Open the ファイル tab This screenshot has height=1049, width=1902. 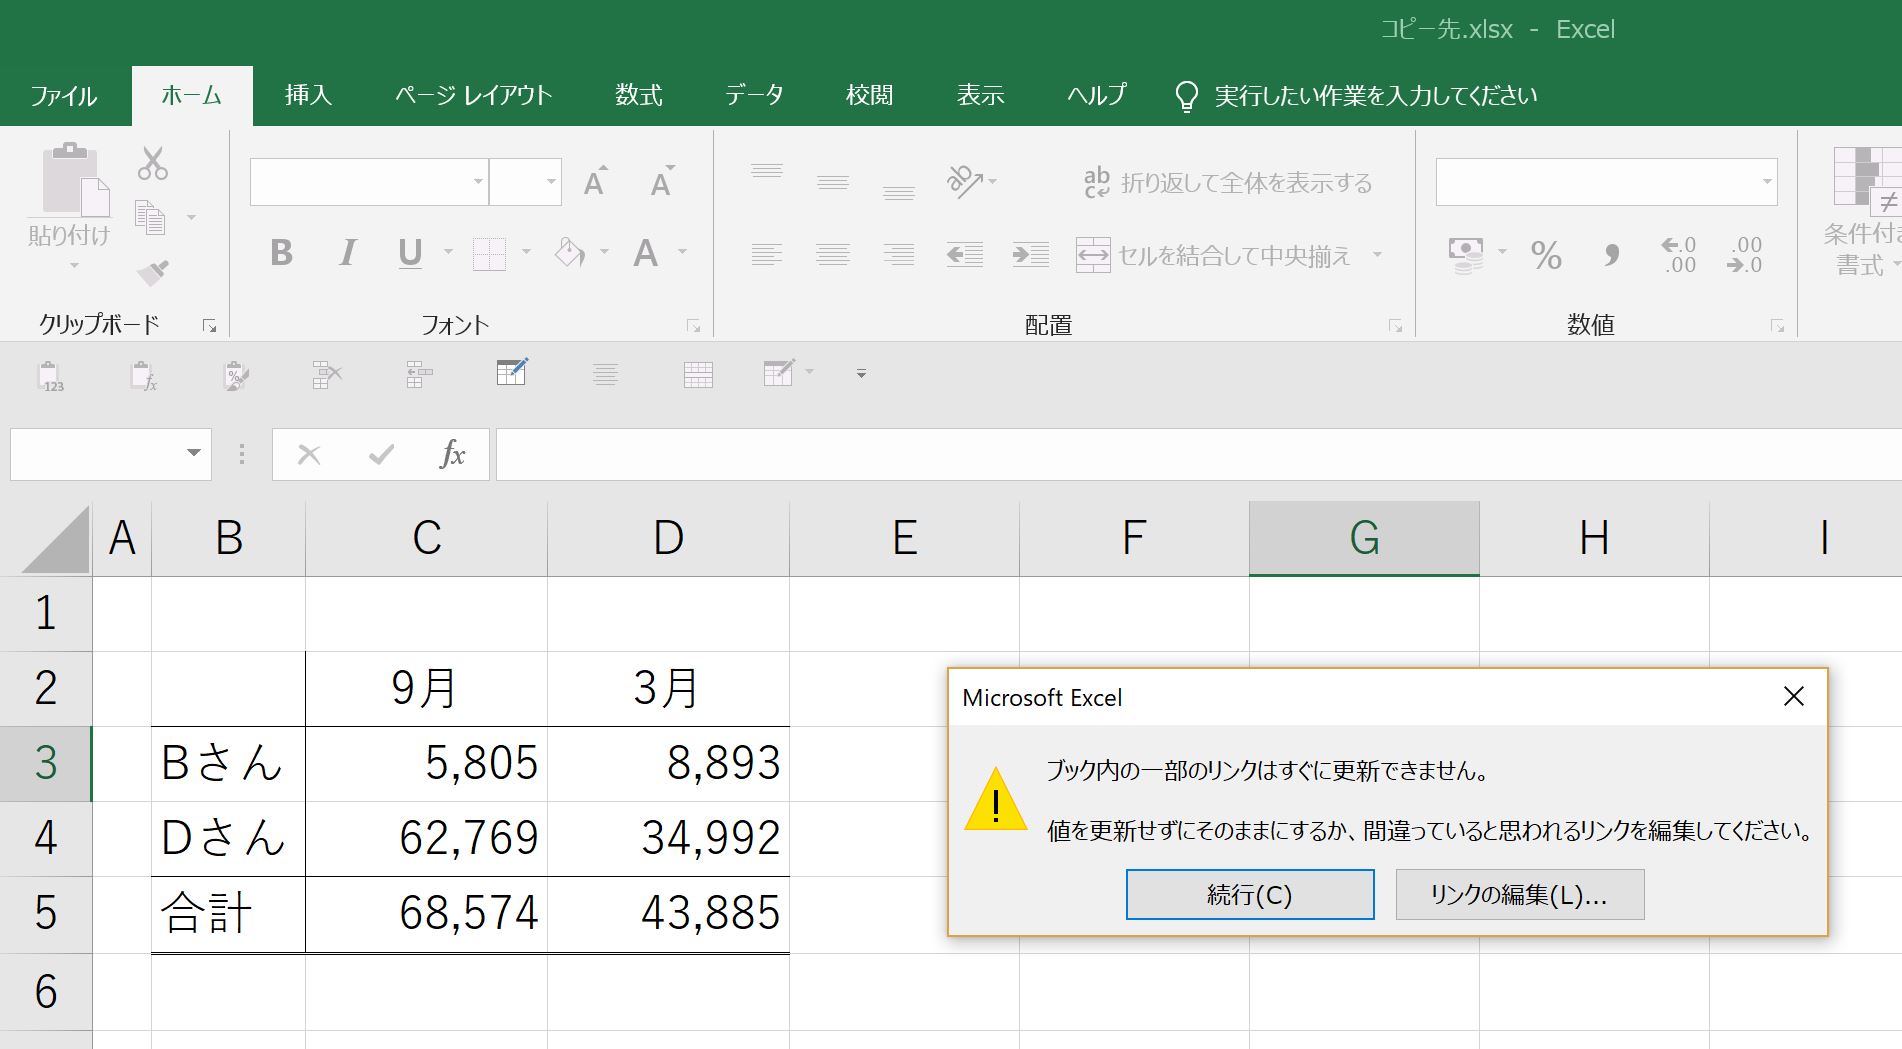point(64,95)
